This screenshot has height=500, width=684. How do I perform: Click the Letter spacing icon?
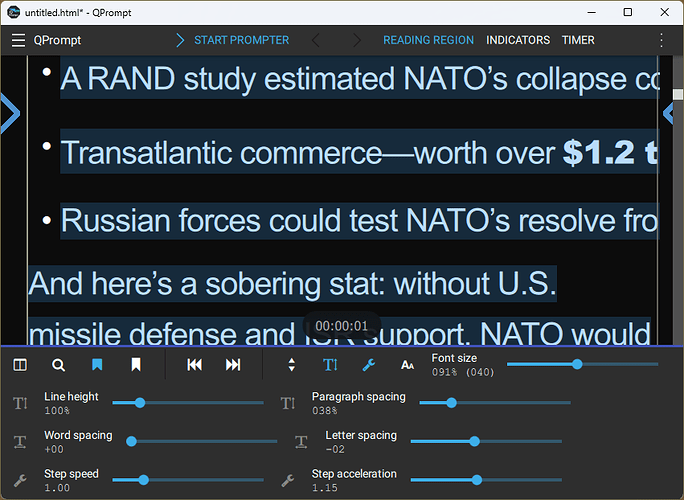point(301,442)
